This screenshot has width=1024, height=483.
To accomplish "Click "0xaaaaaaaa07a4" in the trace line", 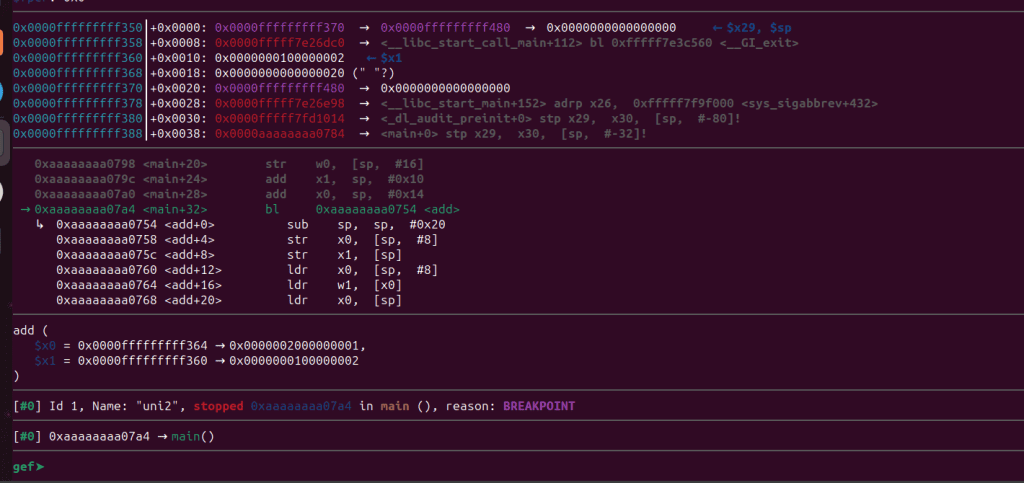I will click(100, 436).
